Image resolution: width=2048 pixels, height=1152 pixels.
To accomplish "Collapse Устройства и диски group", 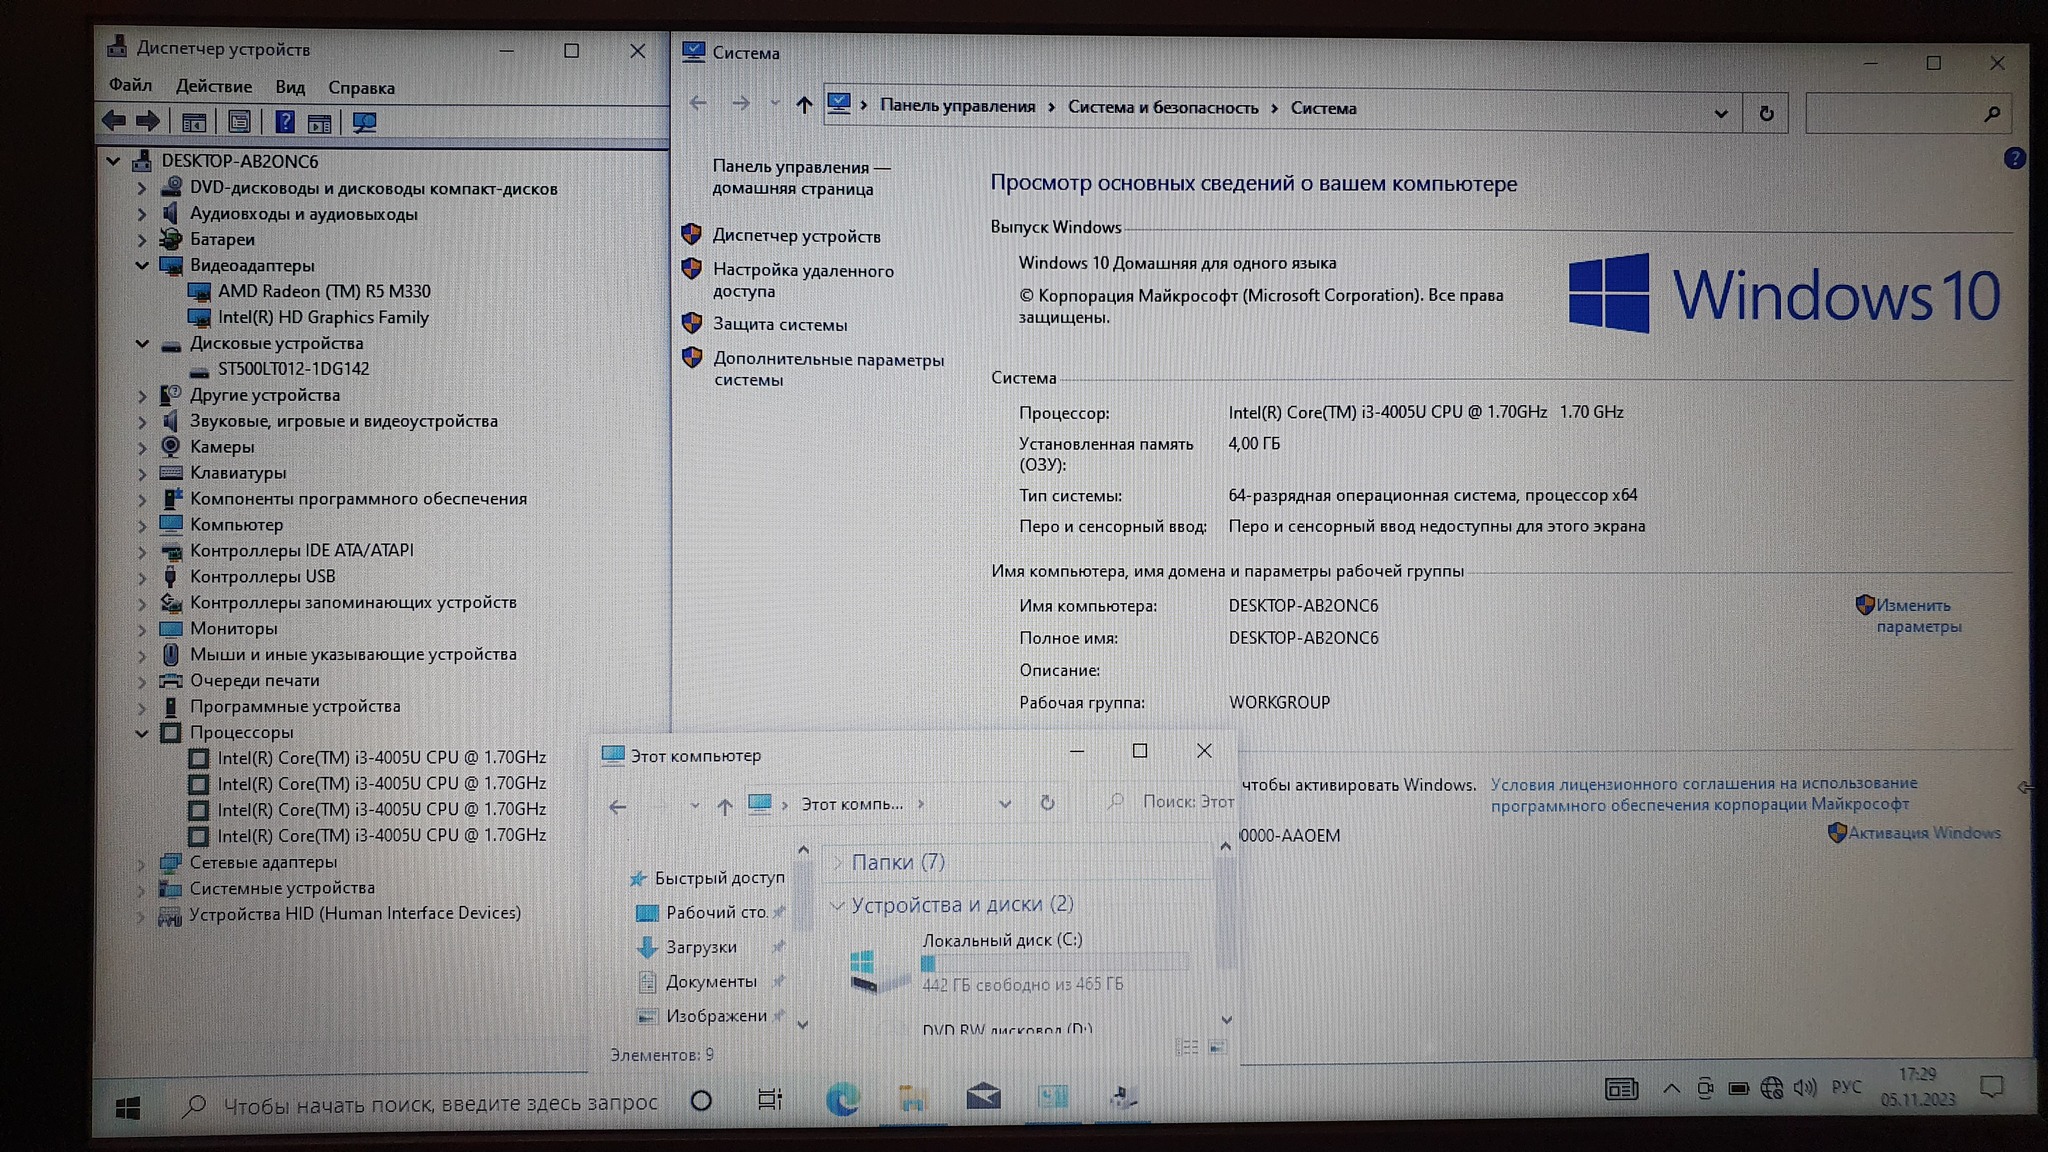I will 837,905.
